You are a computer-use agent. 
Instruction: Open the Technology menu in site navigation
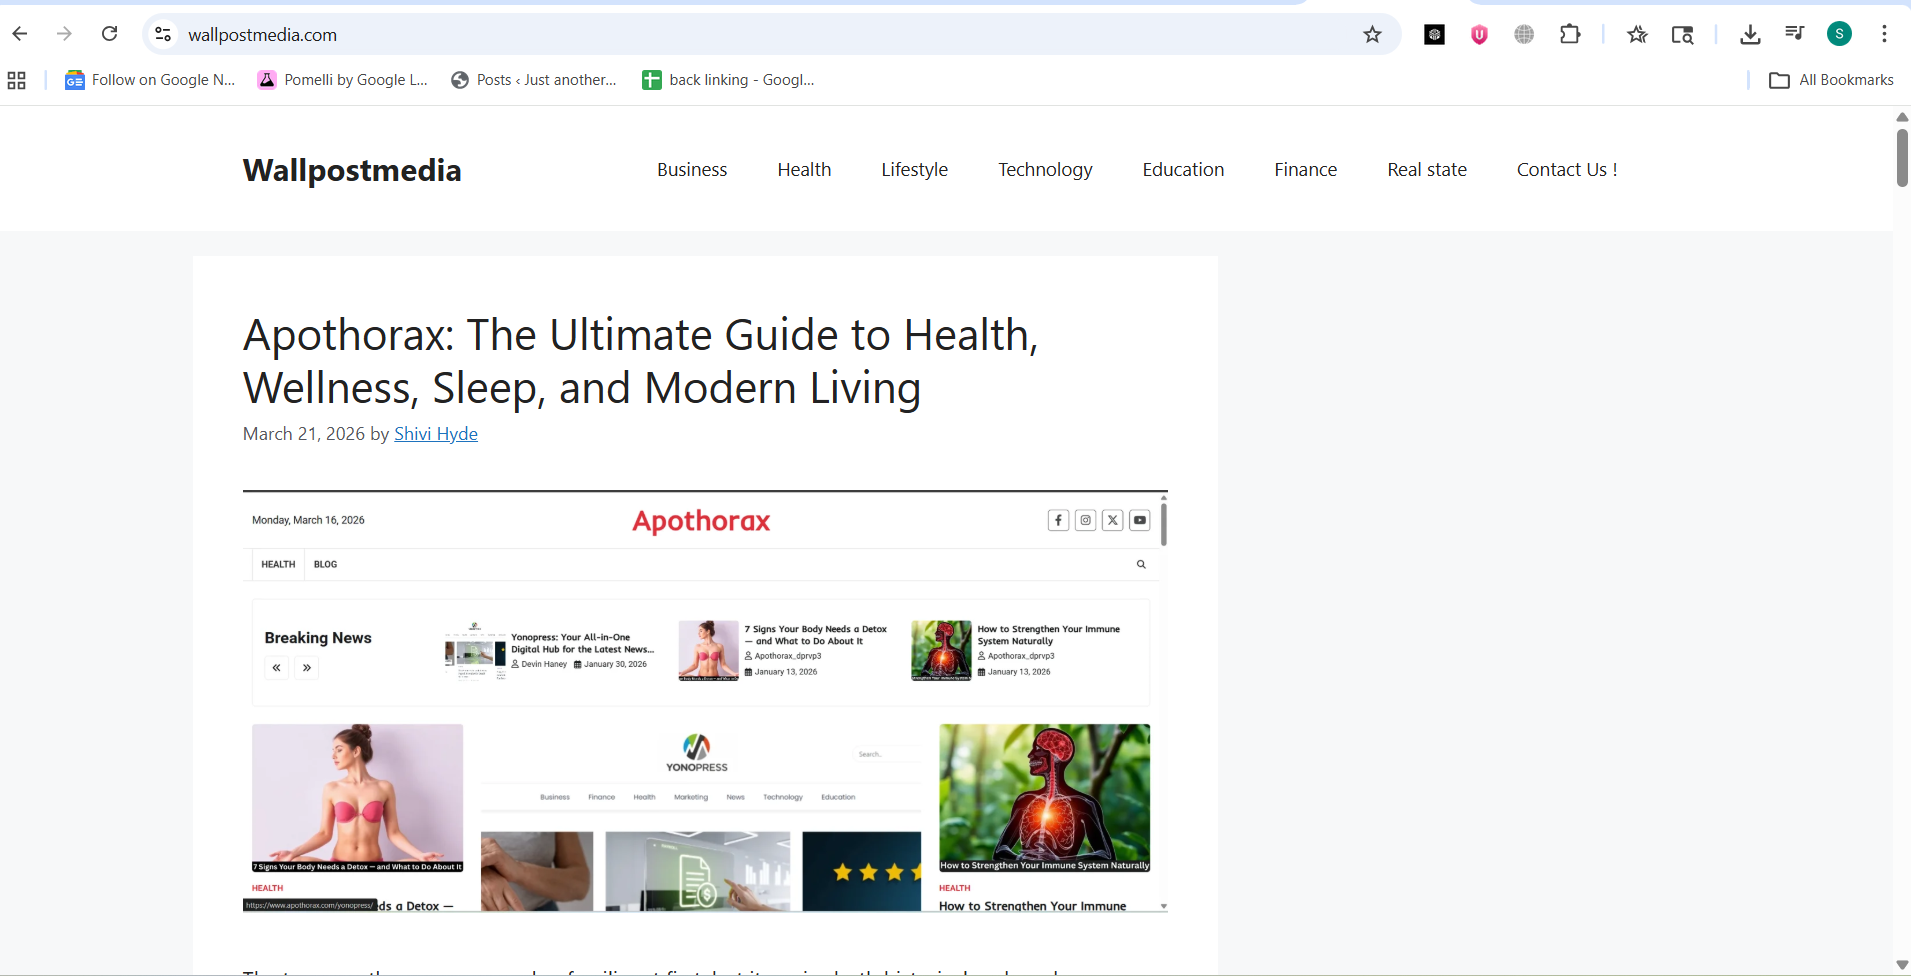tap(1044, 169)
